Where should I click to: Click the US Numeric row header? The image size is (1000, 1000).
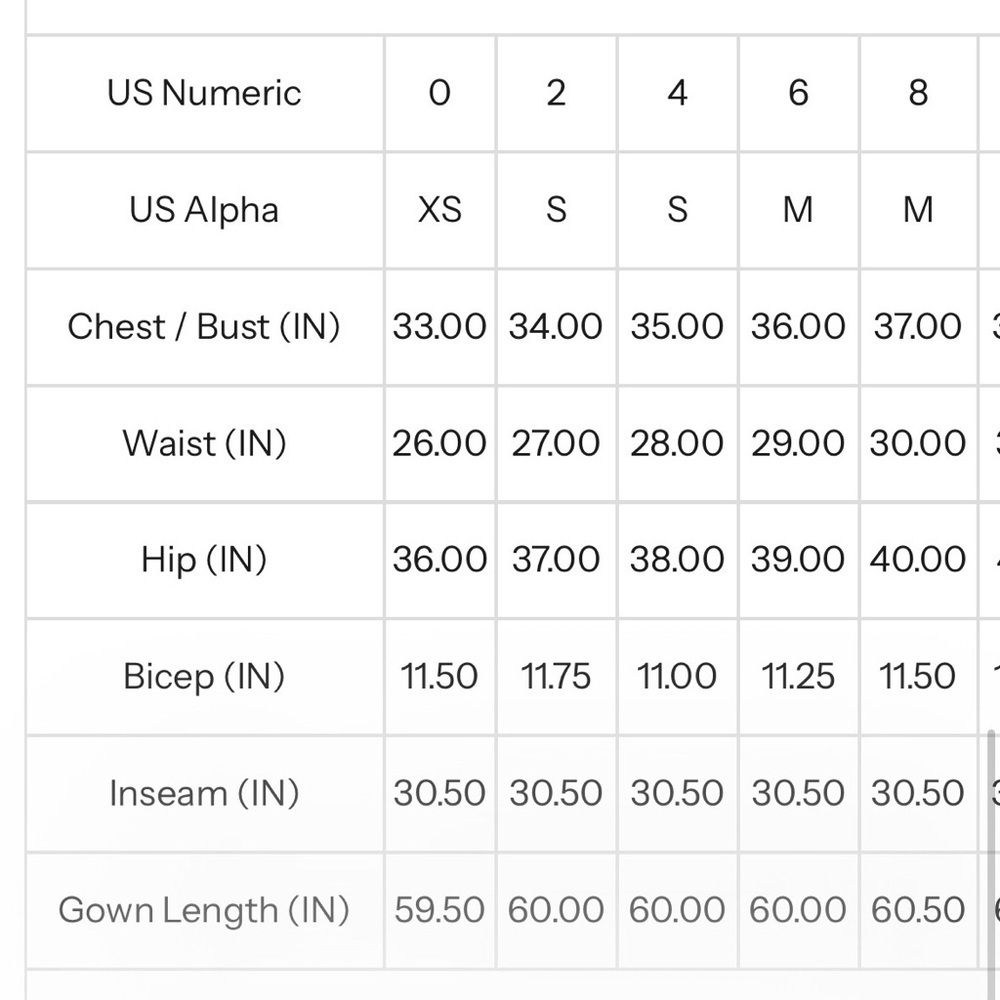tap(204, 93)
